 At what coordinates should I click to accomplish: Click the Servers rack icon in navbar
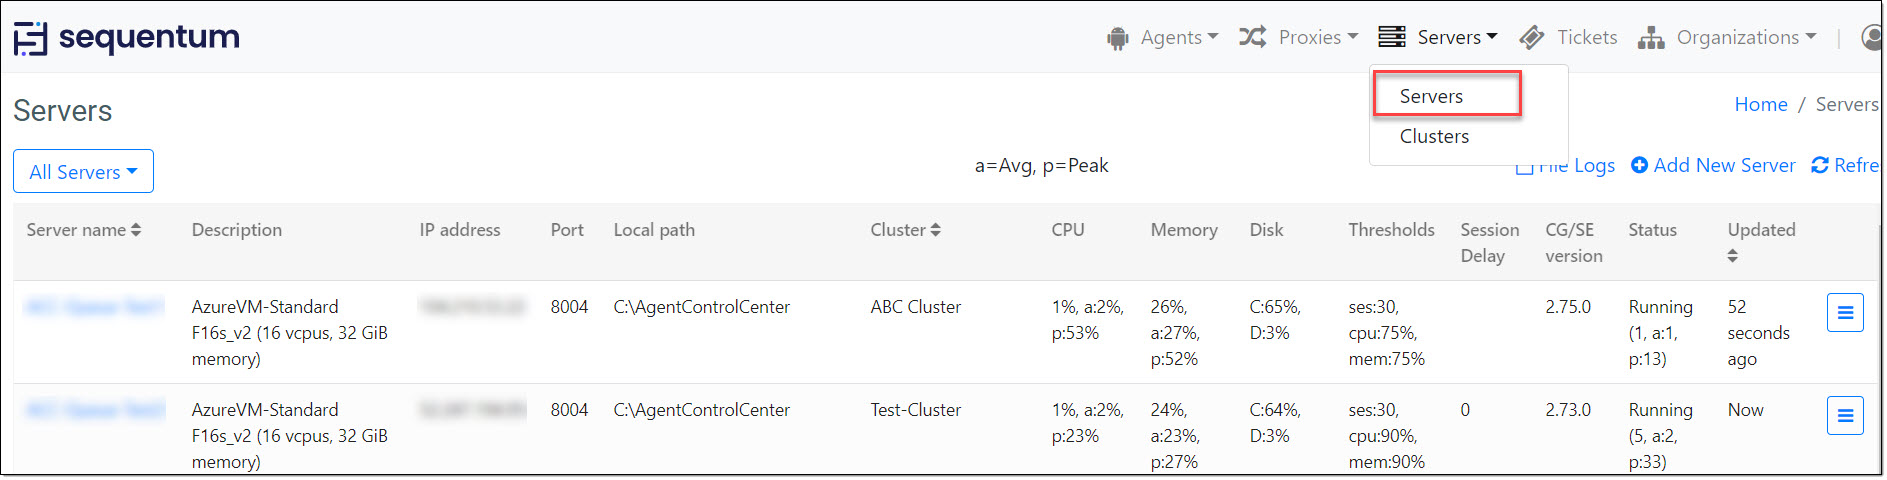click(1392, 37)
